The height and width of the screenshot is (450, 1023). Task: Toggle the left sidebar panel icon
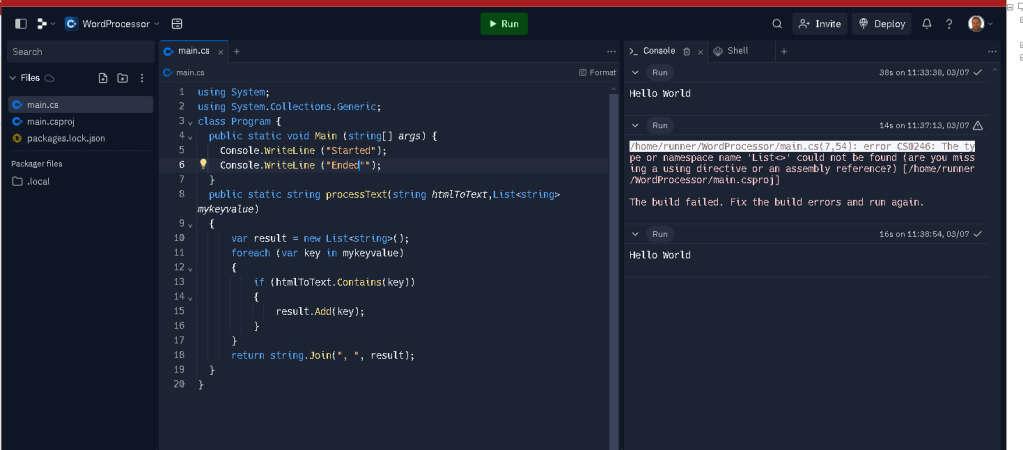click(21, 24)
